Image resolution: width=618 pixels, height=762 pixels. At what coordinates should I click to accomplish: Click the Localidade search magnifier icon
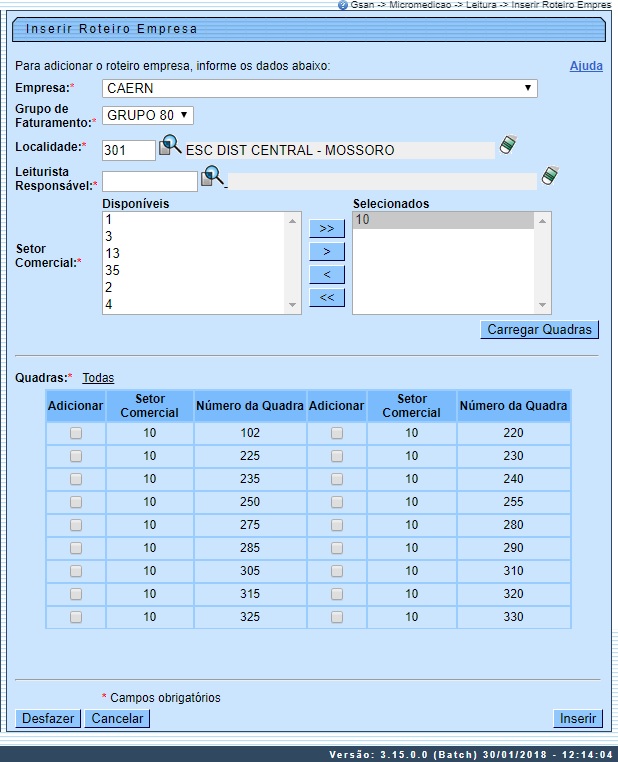point(171,147)
